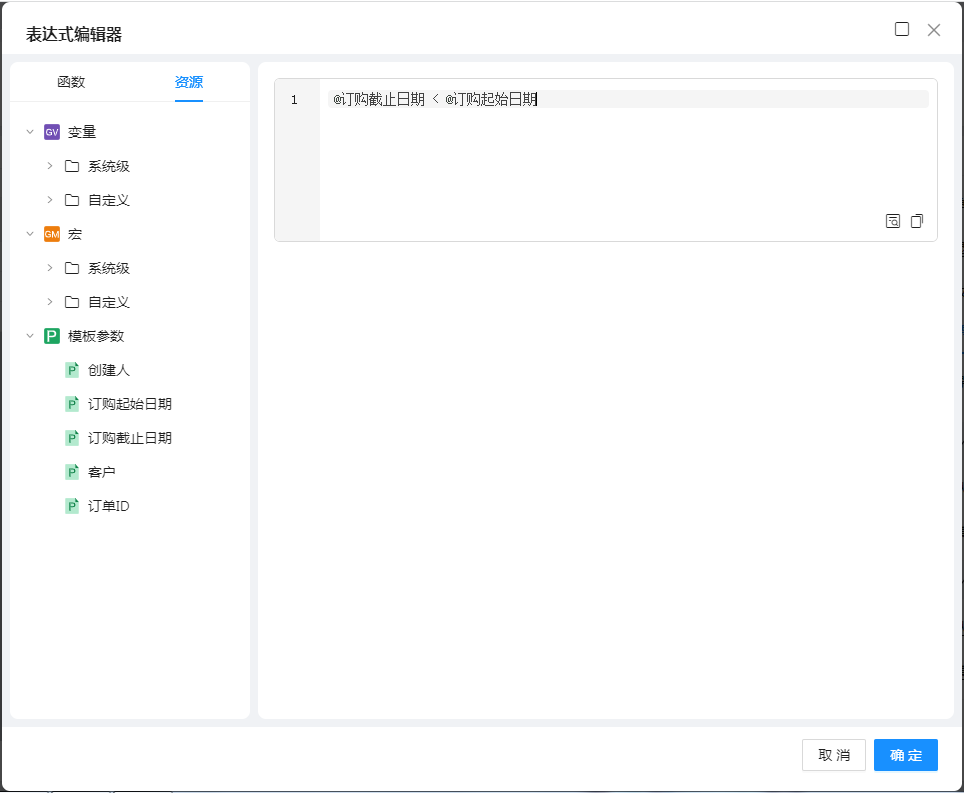Click the folder icon of 系统级 under 变量
Image resolution: width=964 pixels, height=793 pixels.
pos(72,166)
